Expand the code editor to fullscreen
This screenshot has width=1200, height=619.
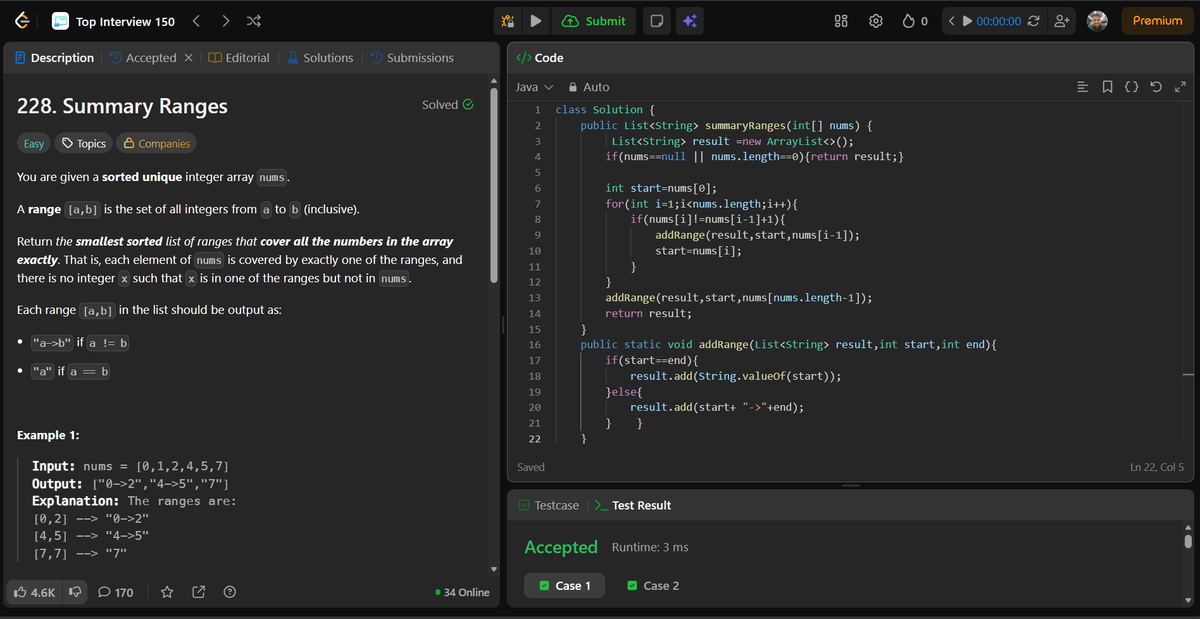pyautogui.click(x=1180, y=87)
